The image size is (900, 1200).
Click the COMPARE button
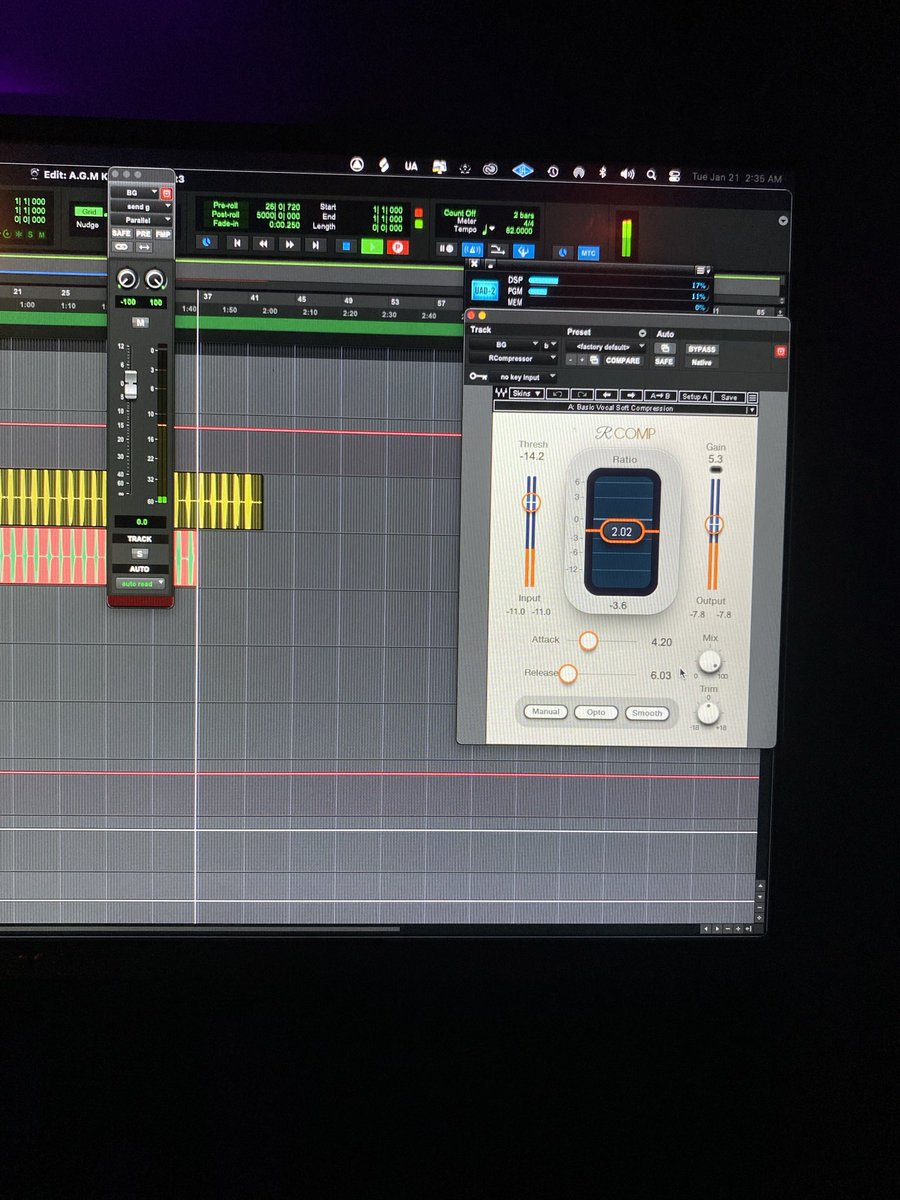click(623, 361)
